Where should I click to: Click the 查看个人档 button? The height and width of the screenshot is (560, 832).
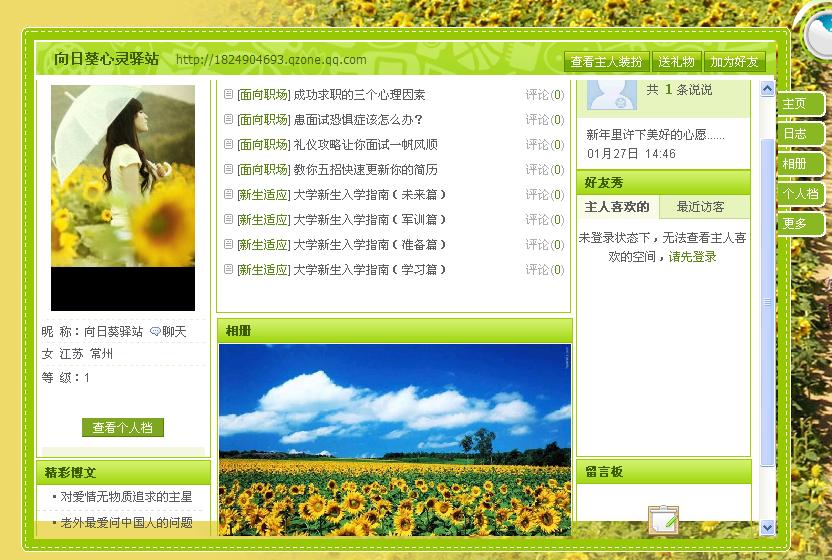[x=123, y=428]
